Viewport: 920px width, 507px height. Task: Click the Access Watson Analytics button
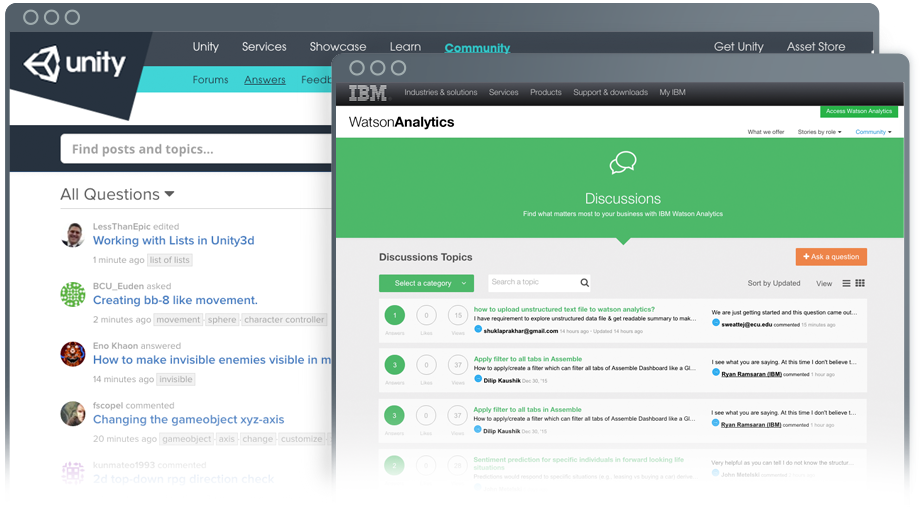859,111
